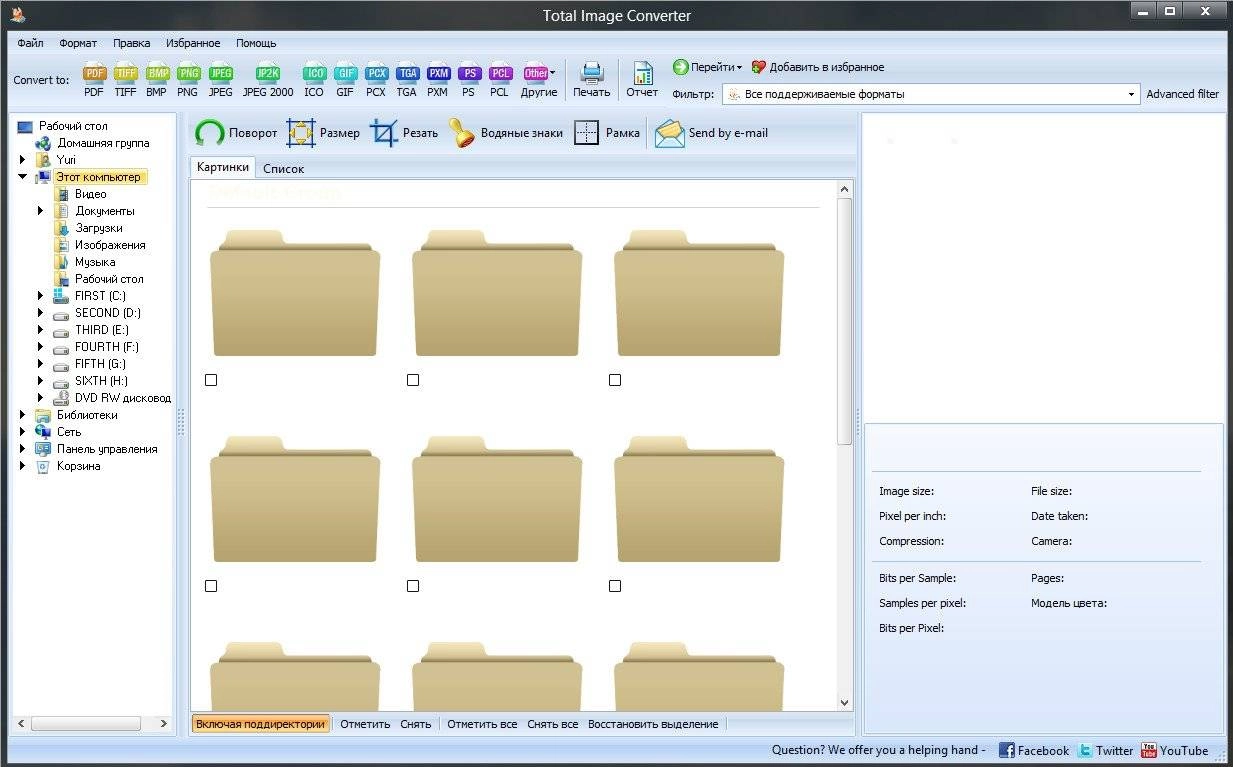This screenshot has width=1233, height=767.
Task: Click the Снять button
Action: pyautogui.click(x=416, y=723)
